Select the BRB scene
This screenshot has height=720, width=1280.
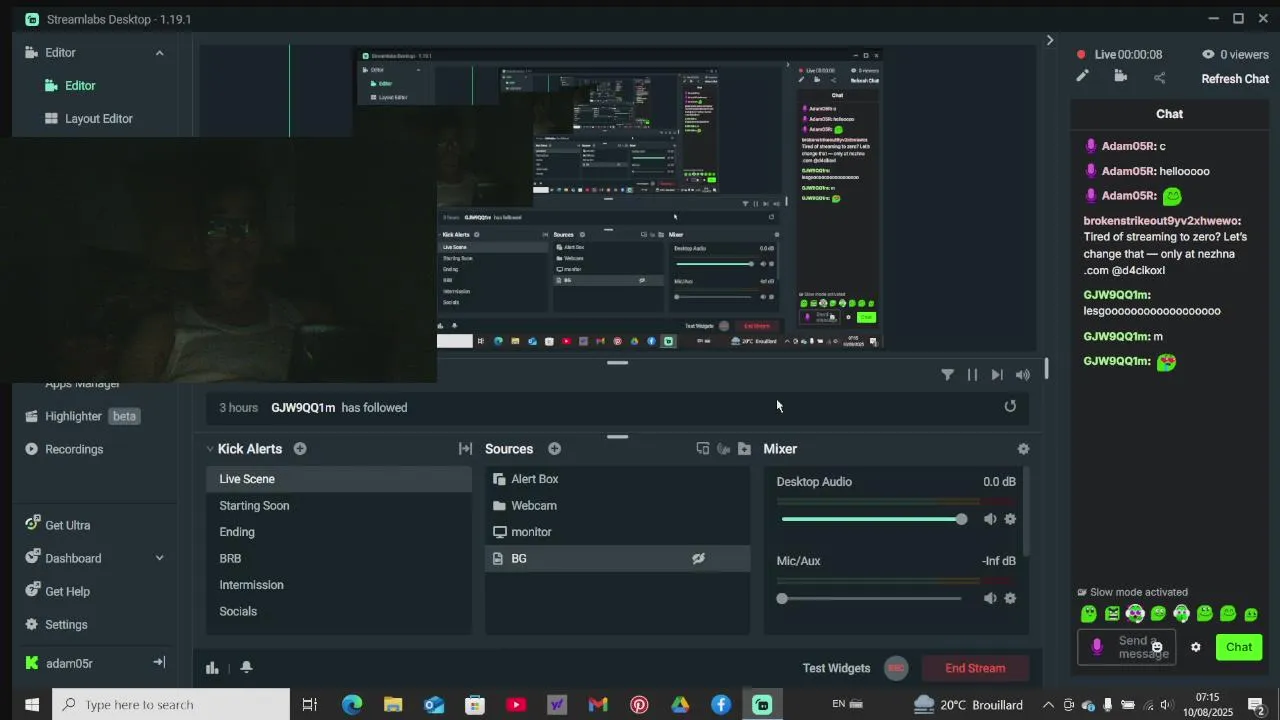click(339, 558)
